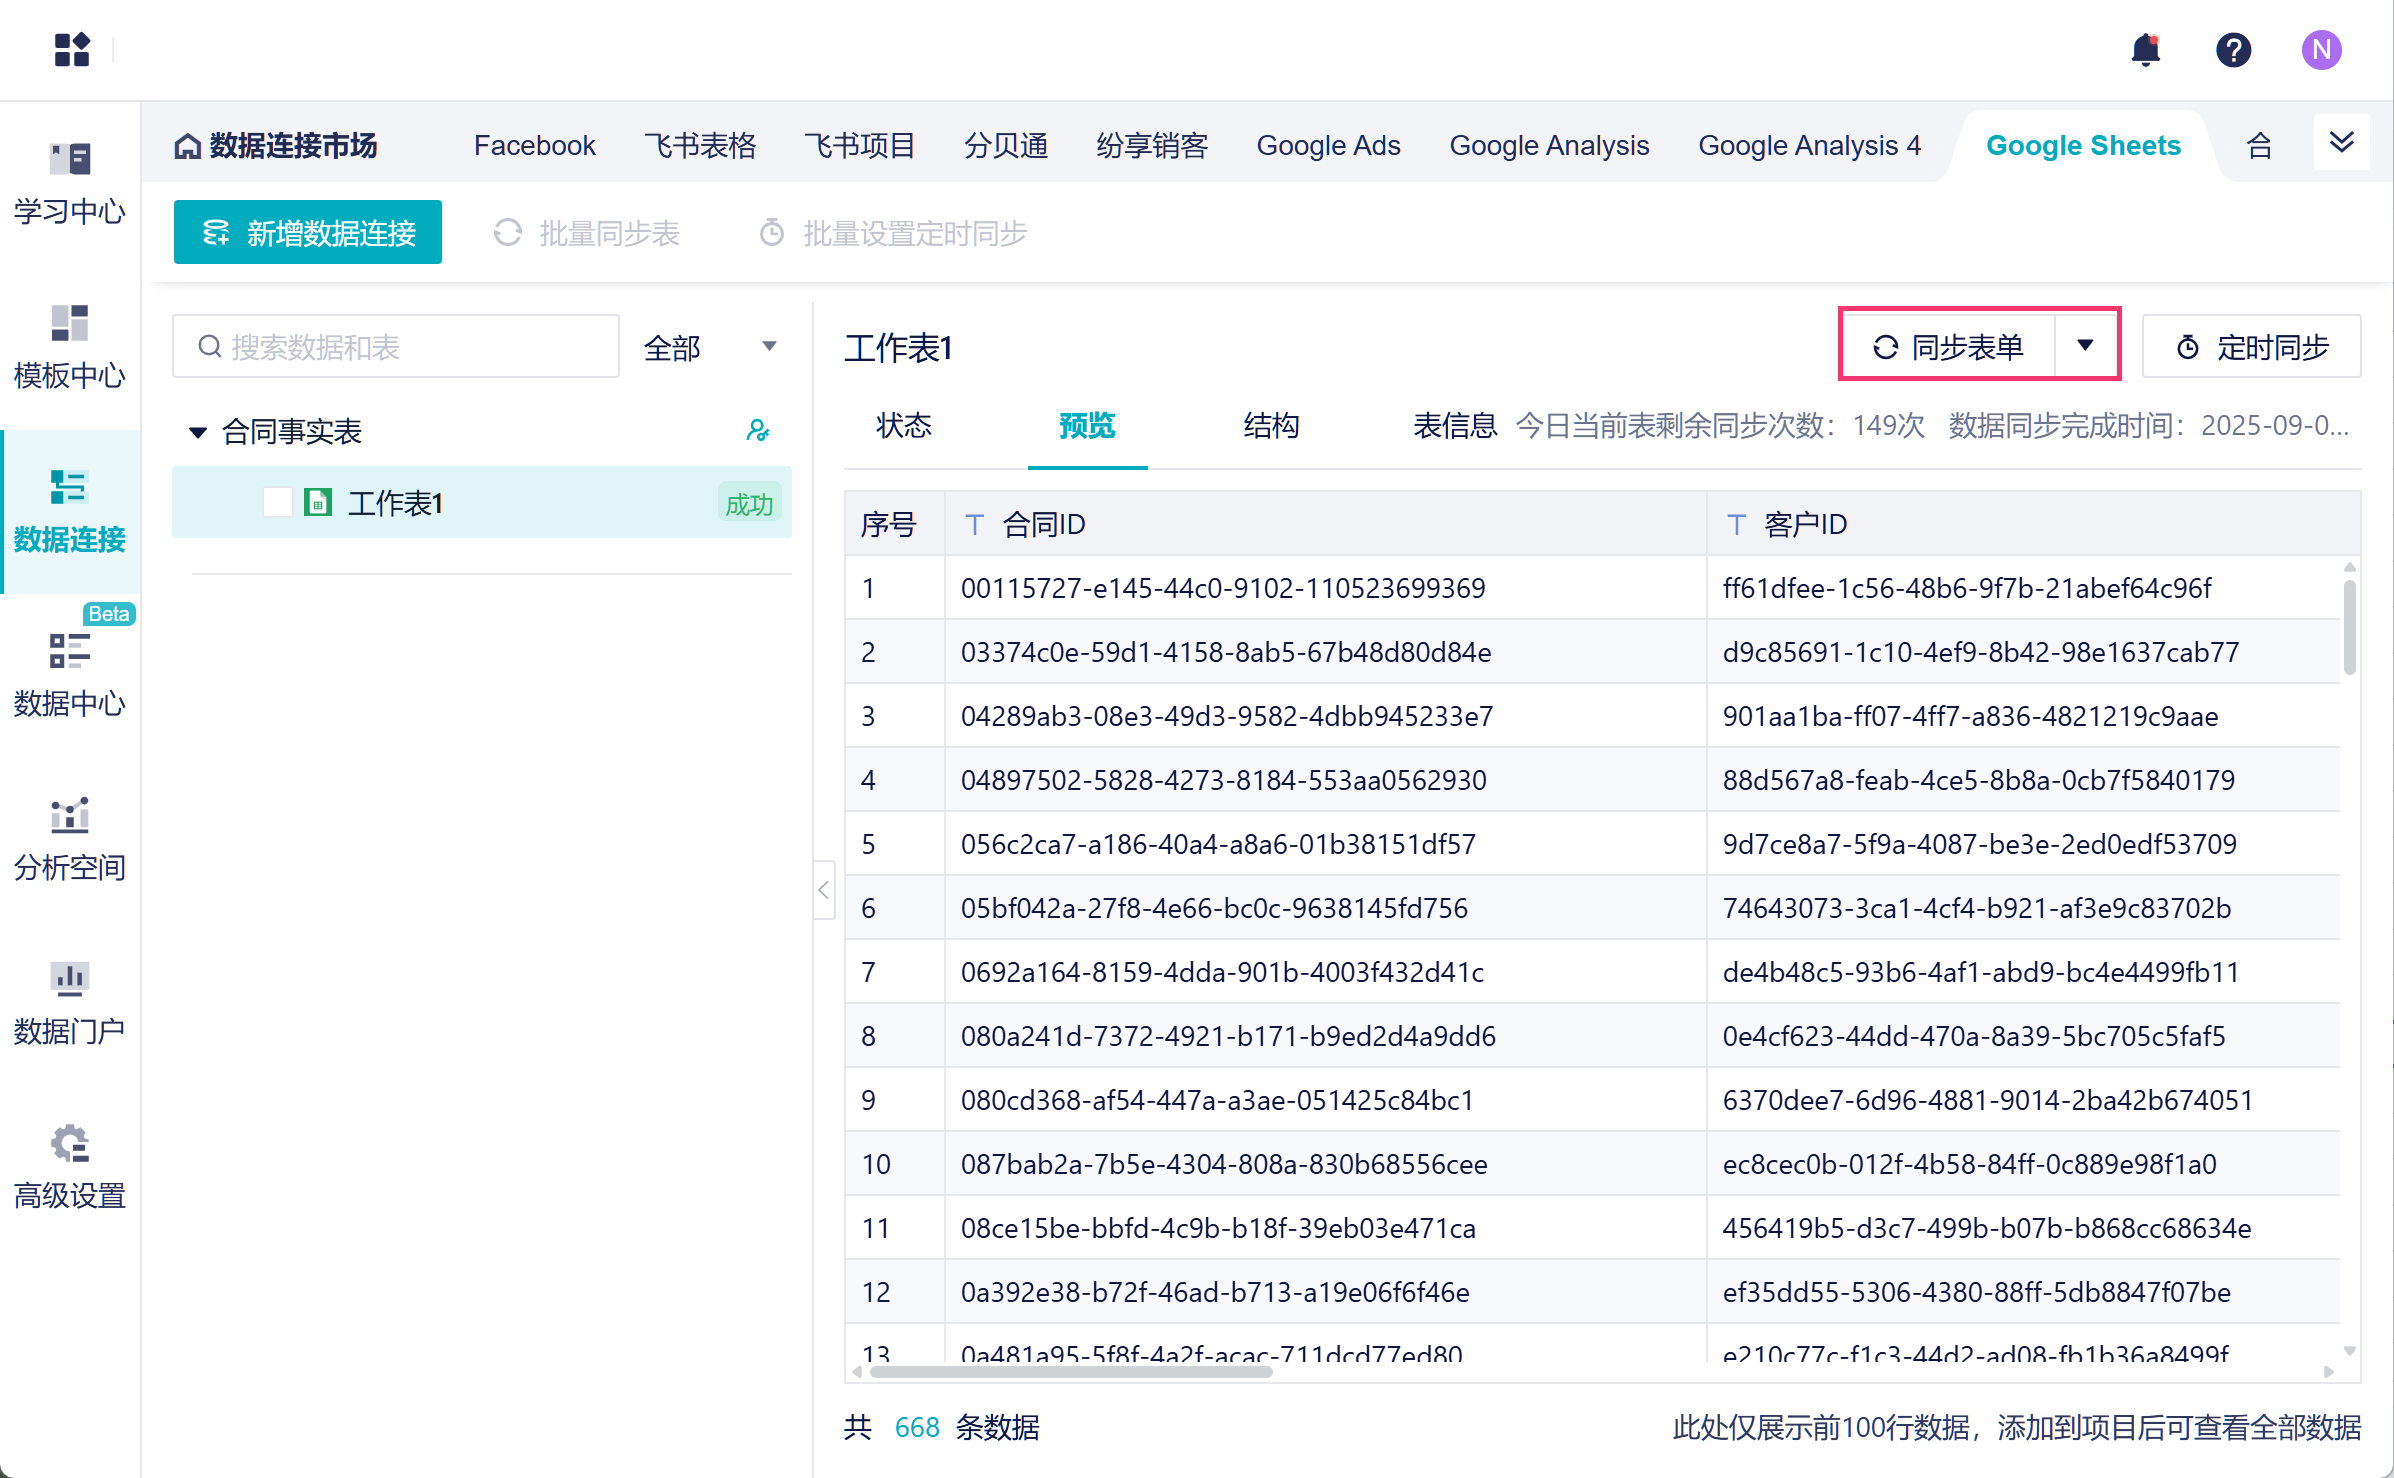Viewport: 2394px width, 1478px height.
Task: Click the help question mark icon
Action: pos(2232,49)
